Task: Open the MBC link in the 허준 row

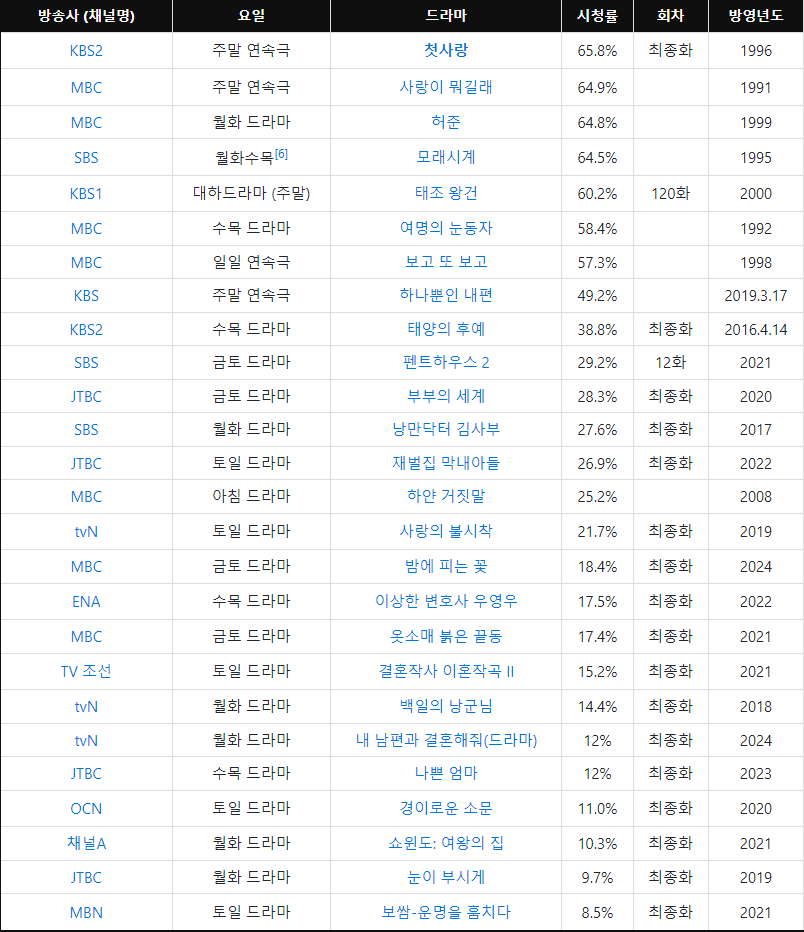Action: pos(86,123)
